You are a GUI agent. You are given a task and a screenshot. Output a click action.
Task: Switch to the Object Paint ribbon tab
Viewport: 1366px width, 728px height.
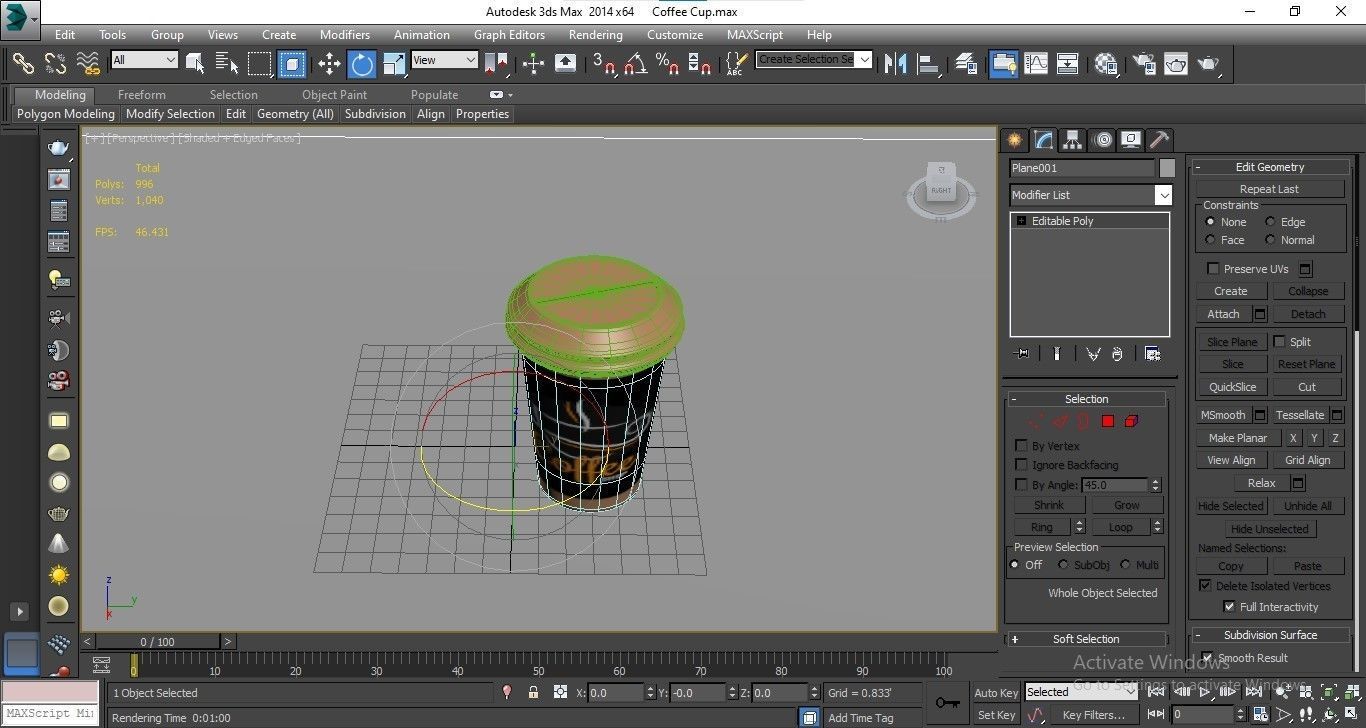click(334, 95)
